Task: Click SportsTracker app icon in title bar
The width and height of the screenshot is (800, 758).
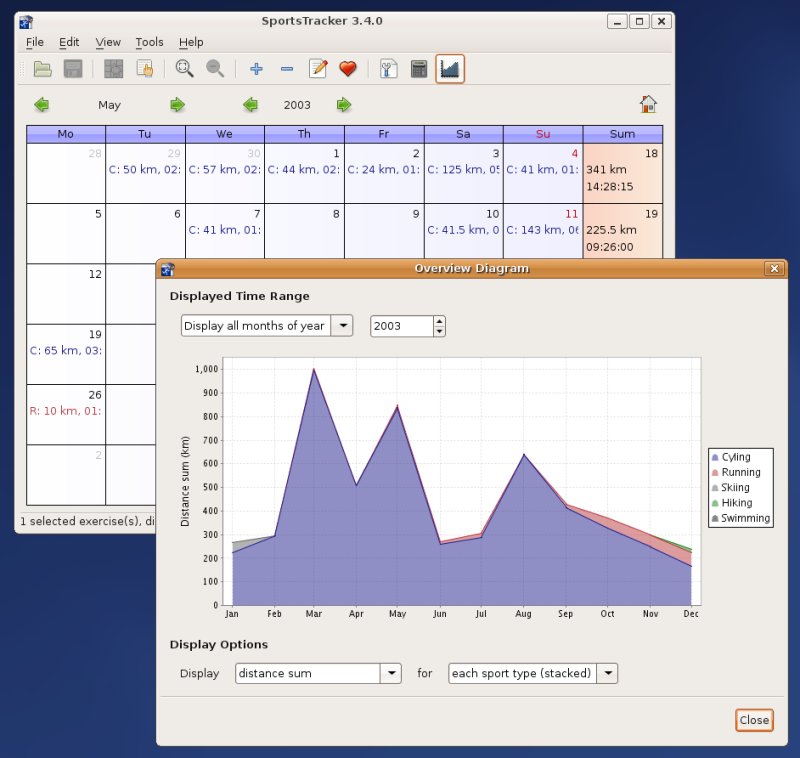Action: coord(26,22)
